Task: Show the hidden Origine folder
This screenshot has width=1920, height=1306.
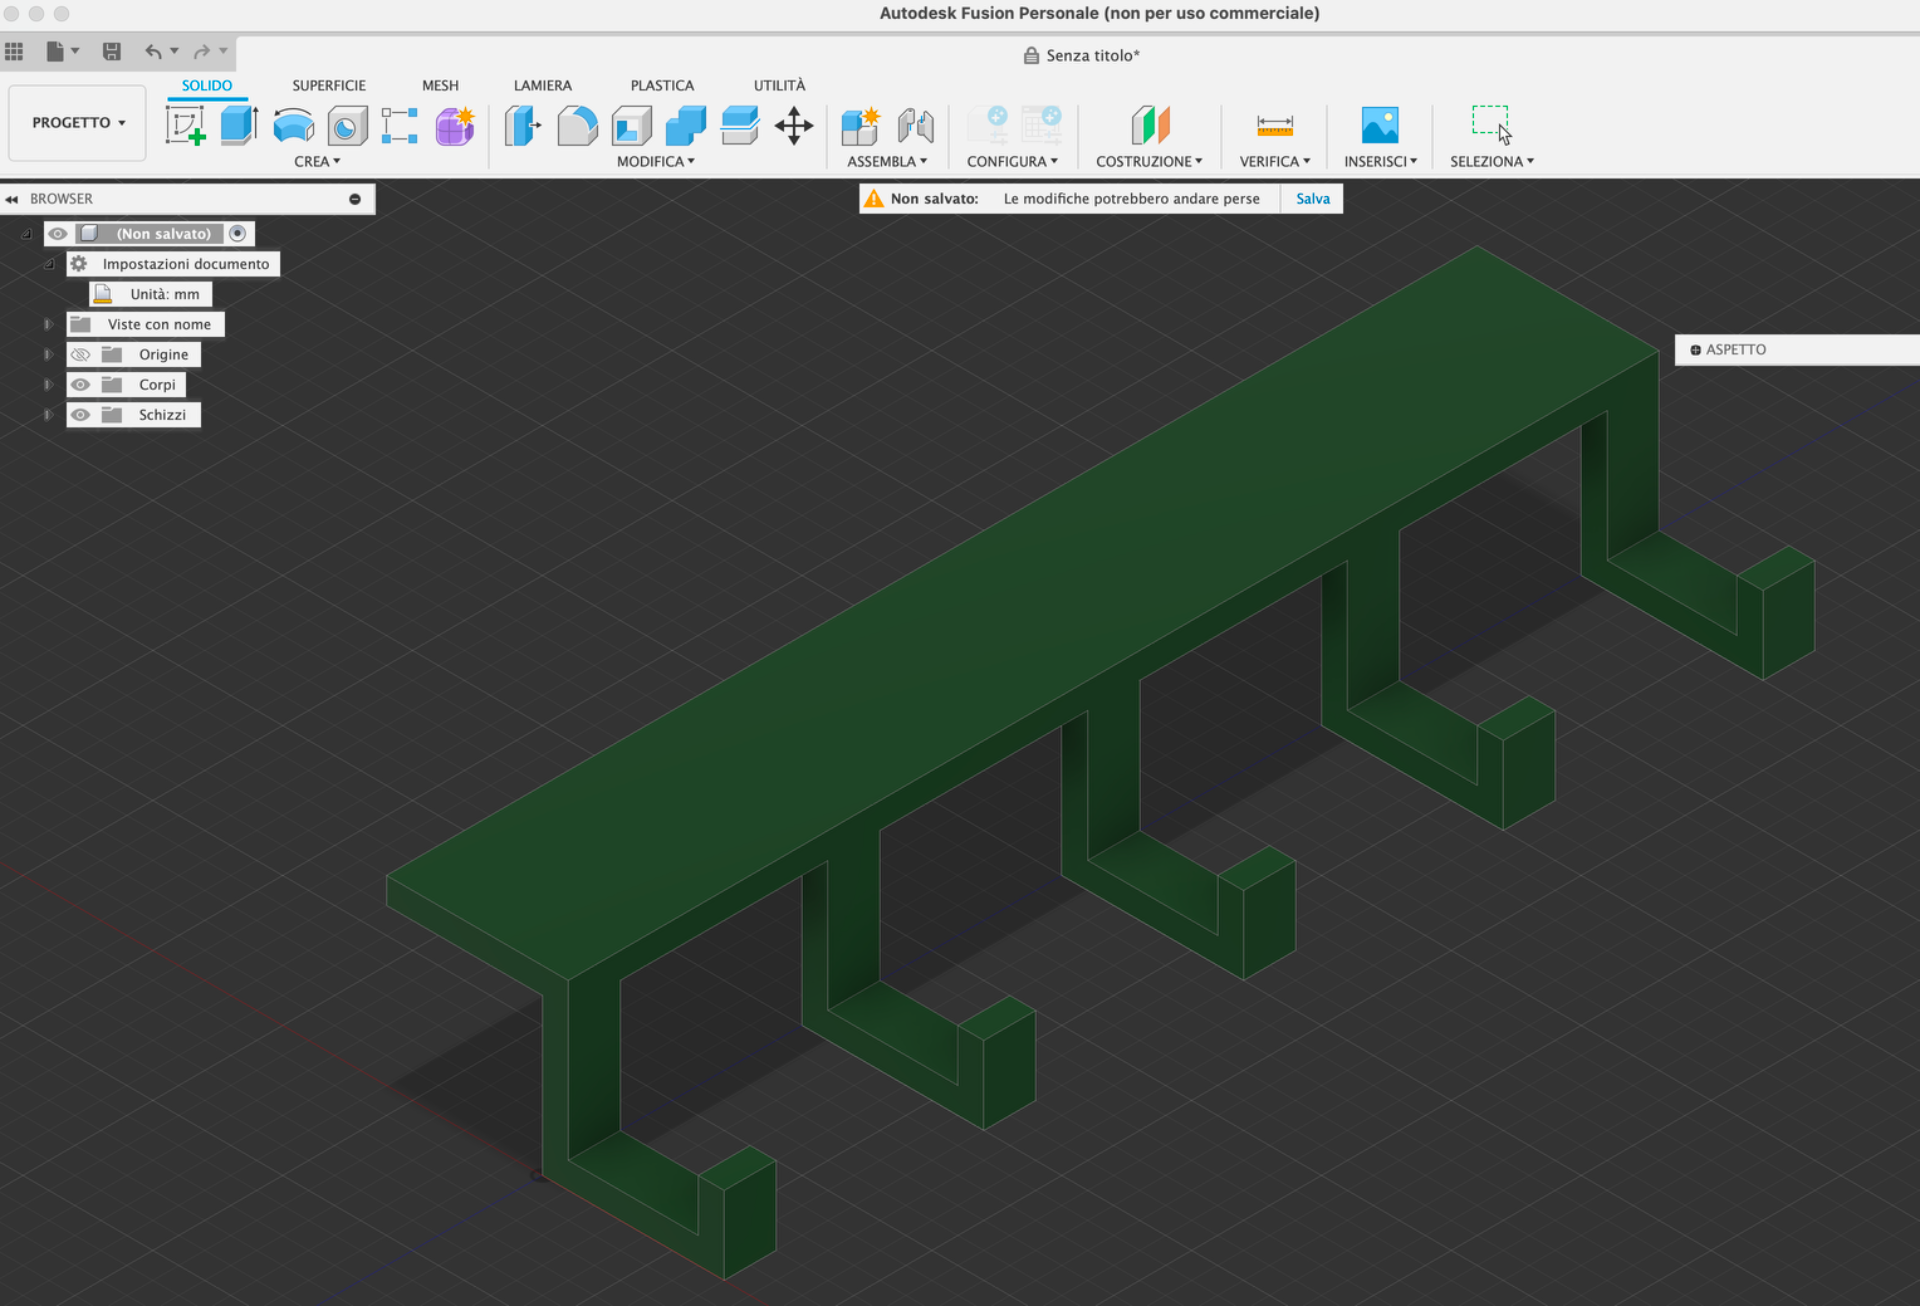Action: point(81,355)
